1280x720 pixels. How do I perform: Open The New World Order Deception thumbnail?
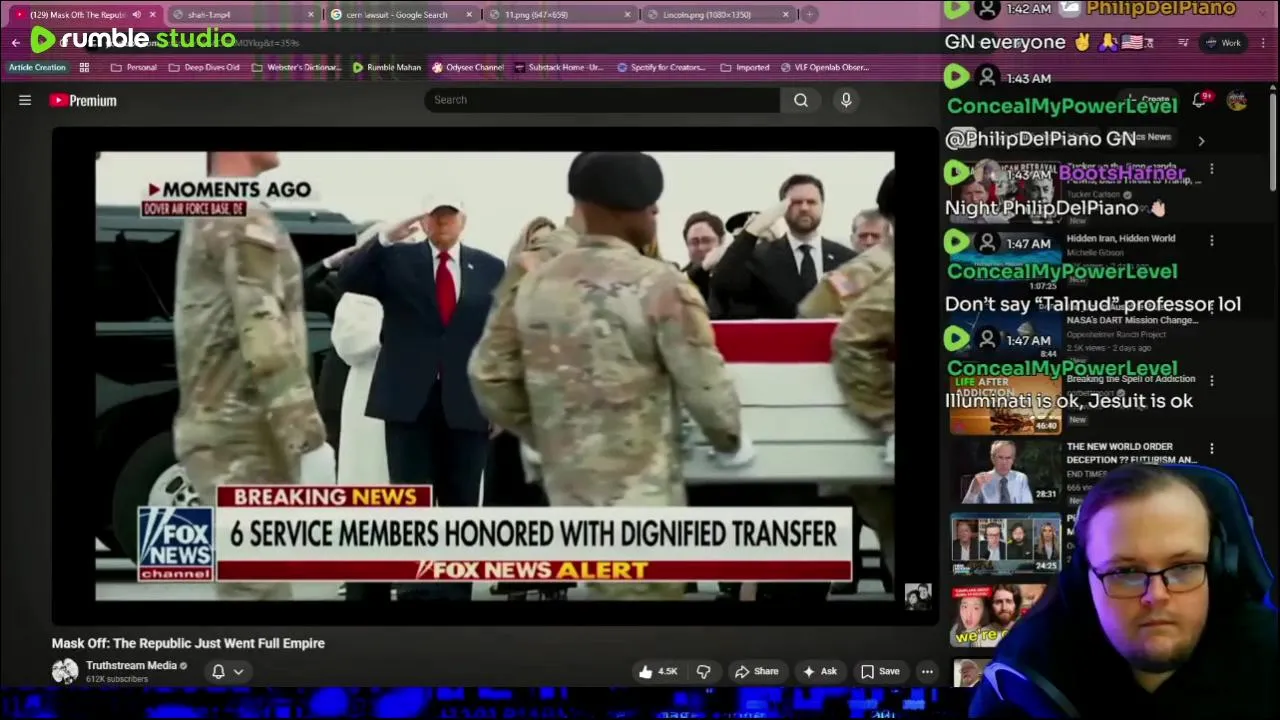[x=1005, y=472]
